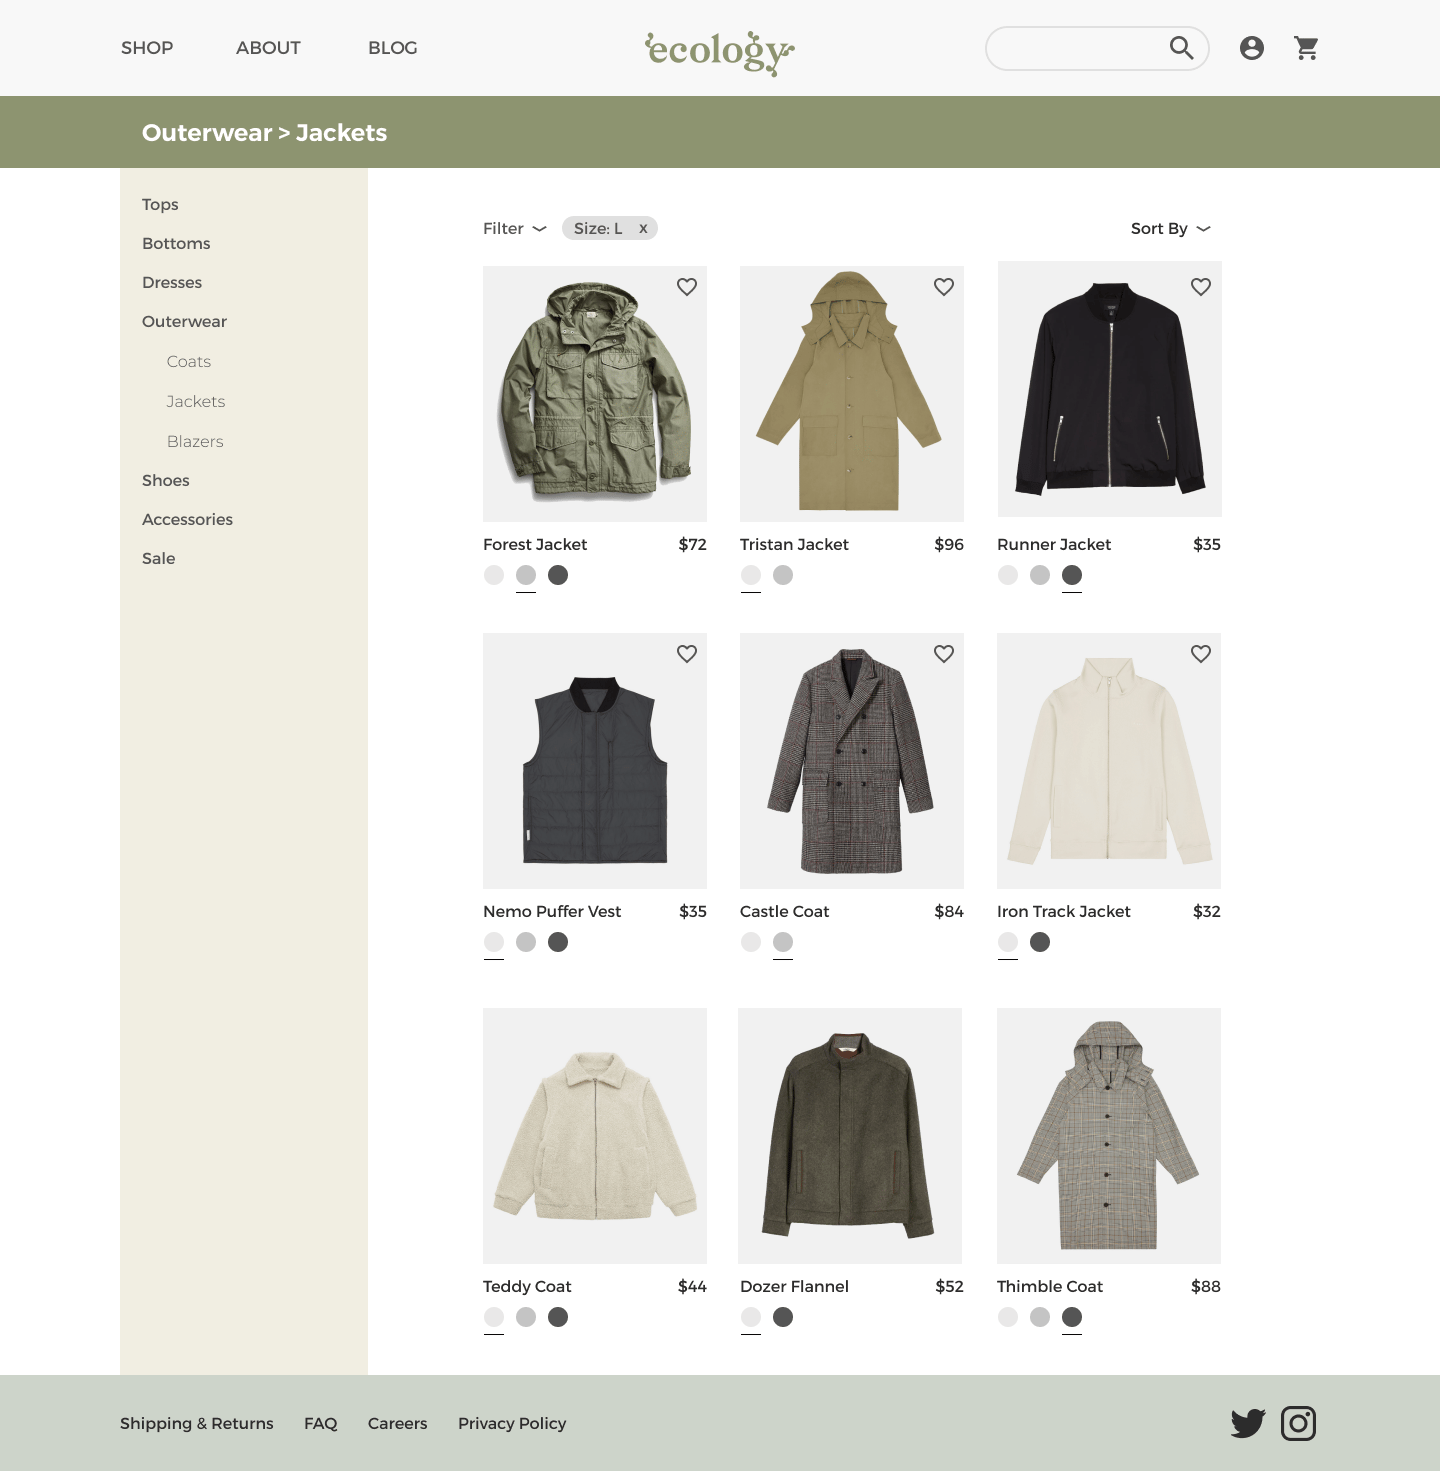Open the Instagram icon in footer
The image size is (1440, 1471).
pos(1298,1423)
